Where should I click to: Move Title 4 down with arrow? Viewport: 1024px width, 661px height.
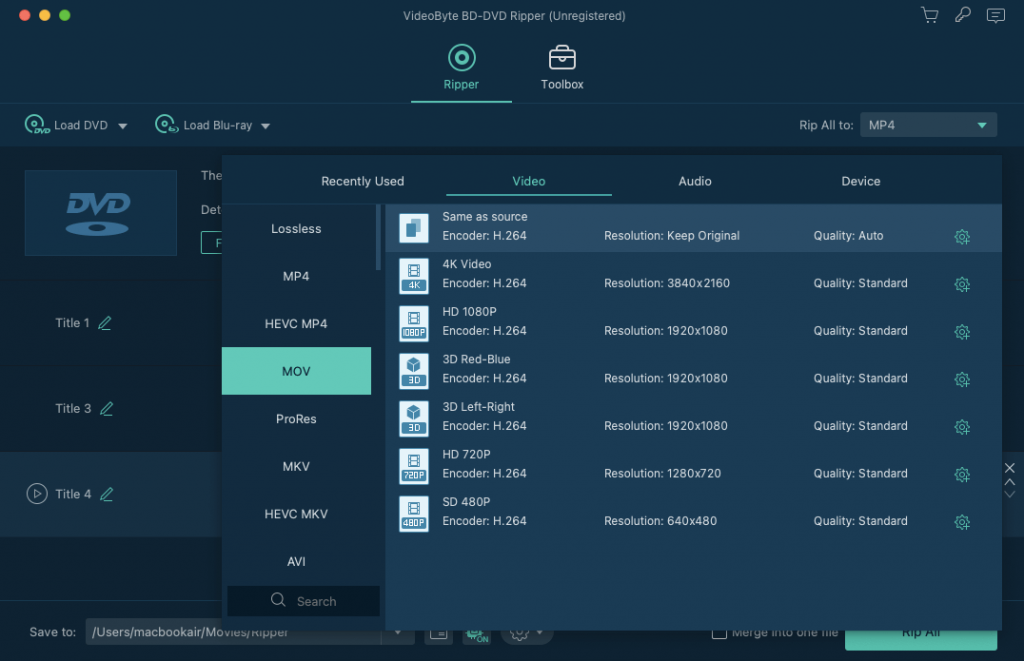1010,494
